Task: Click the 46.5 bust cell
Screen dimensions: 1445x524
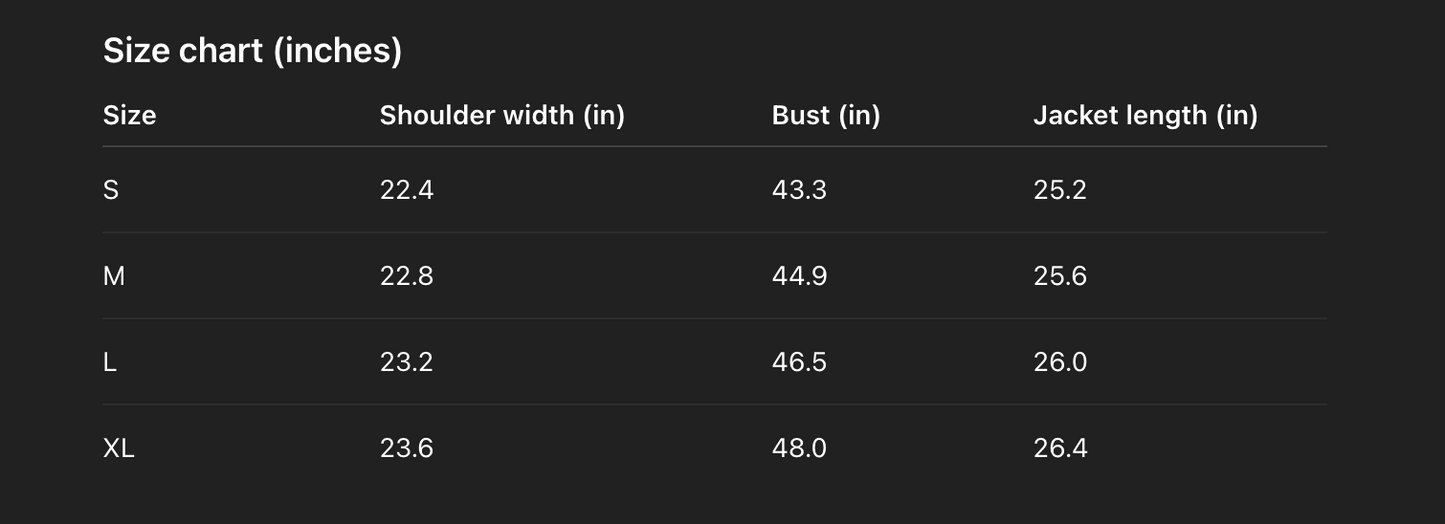Action: pyautogui.click(x=799, y=362)
